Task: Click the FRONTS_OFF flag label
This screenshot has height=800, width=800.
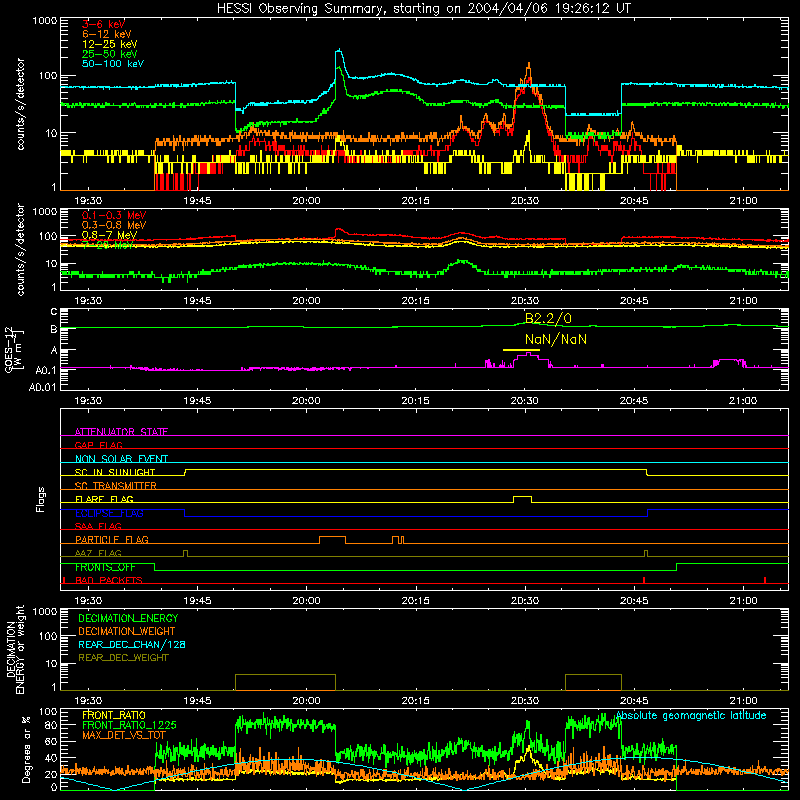Action: tap(105, 567)
